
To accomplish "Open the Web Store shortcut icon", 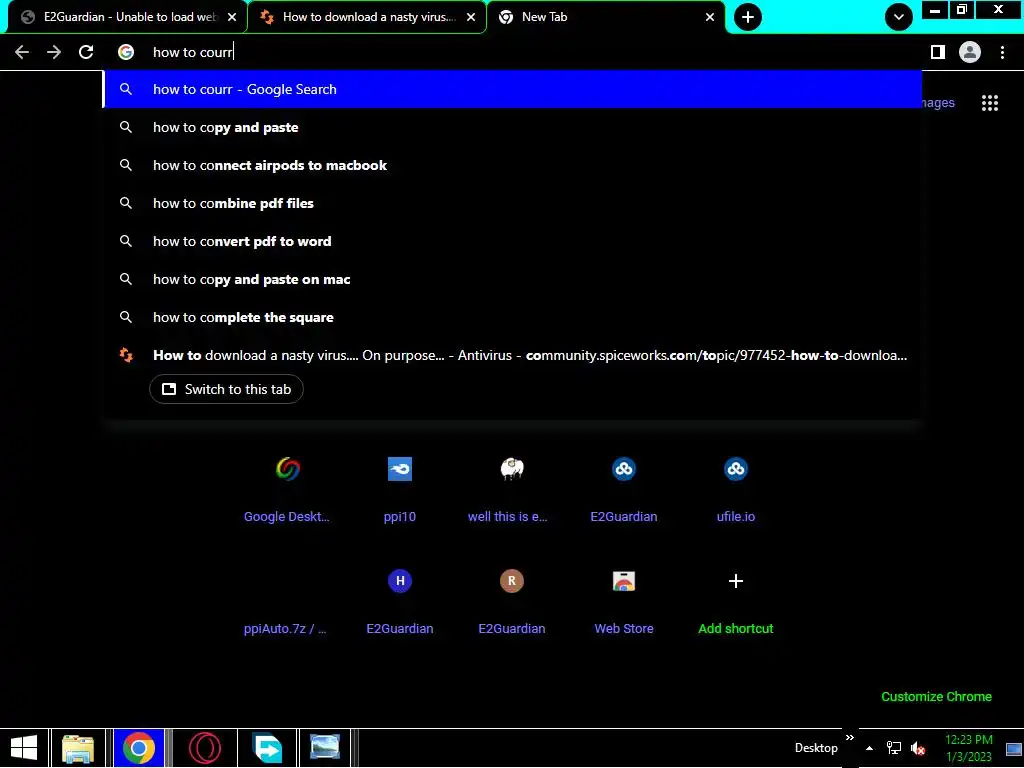I will pos(624,581).
